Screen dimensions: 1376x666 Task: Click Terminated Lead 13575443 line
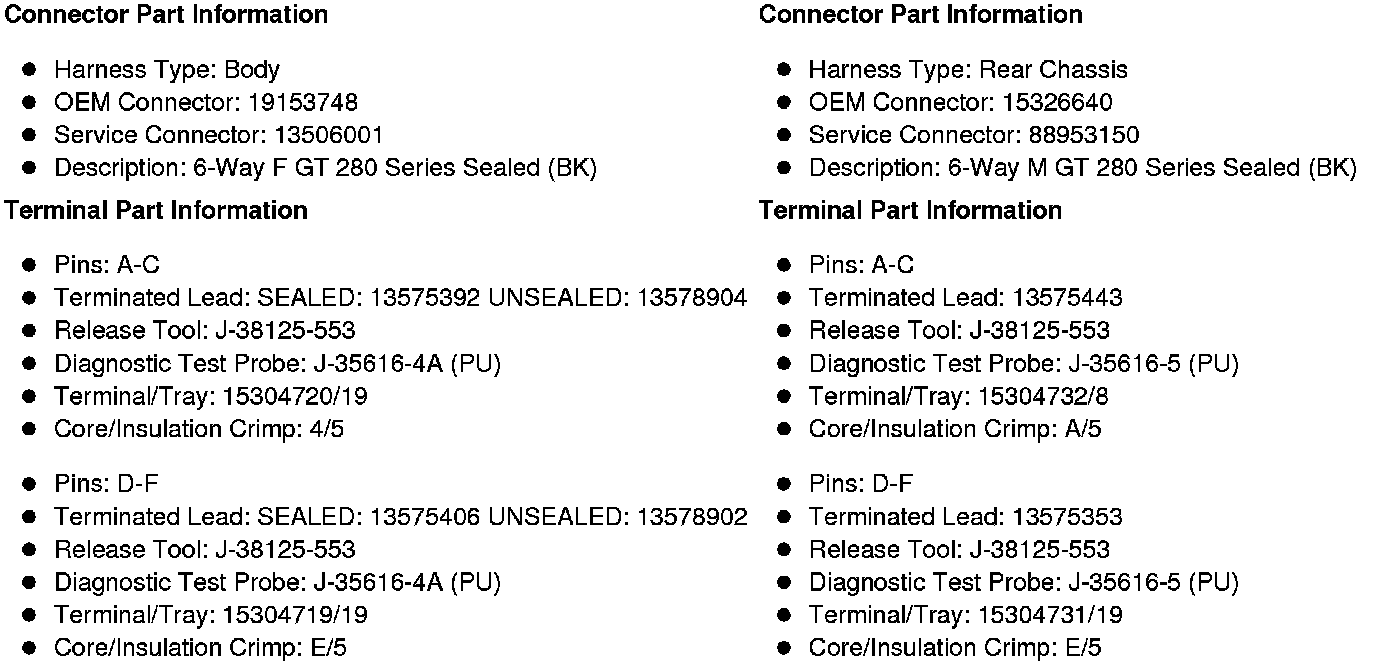(x=965, y=298)
